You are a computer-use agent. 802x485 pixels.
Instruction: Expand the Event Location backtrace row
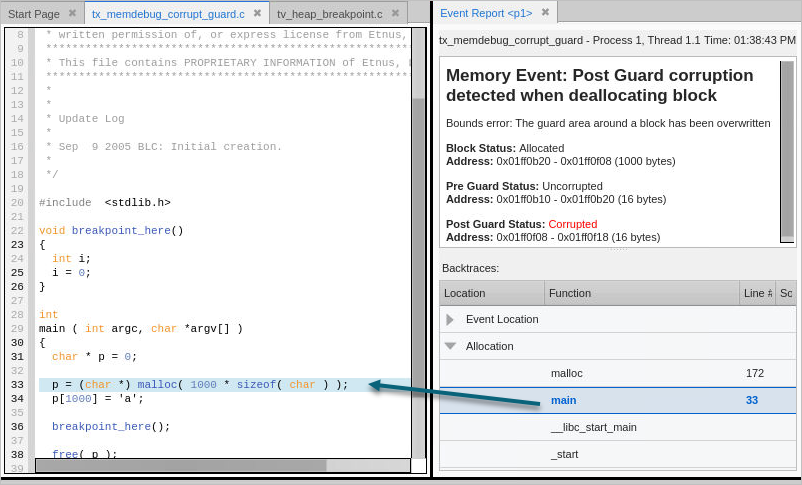tap(450, 319)
